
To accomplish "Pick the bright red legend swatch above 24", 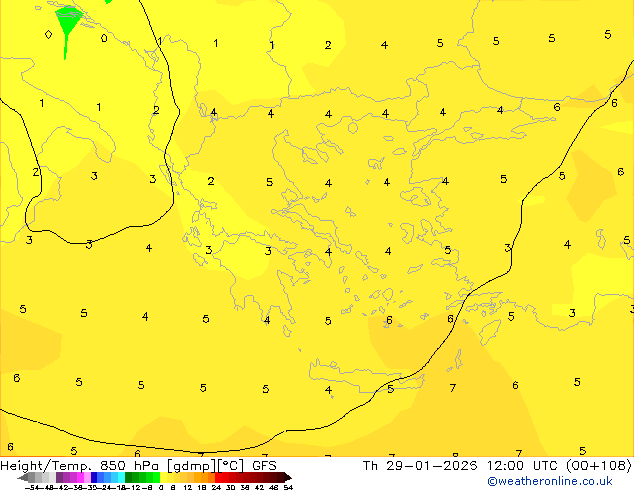I will point(219,477).
